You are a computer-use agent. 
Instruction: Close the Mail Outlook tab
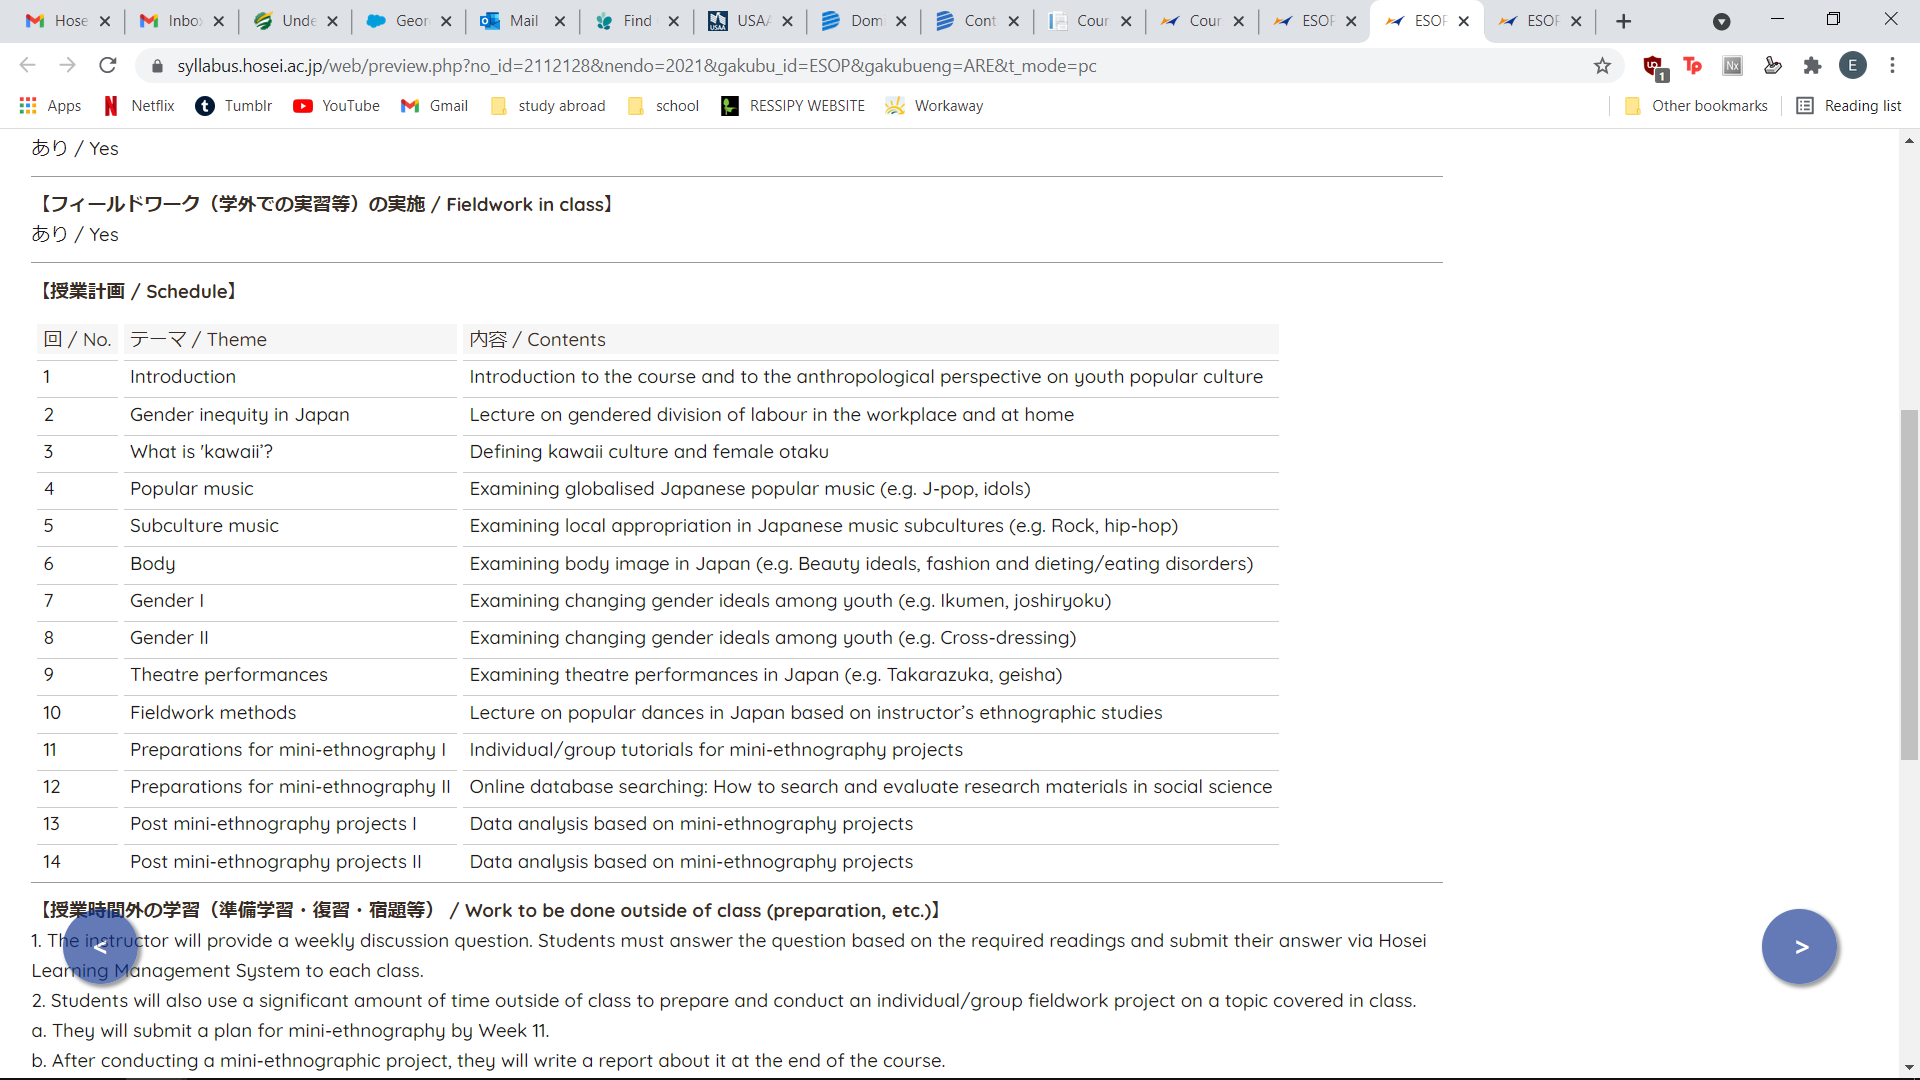(560, 21)
